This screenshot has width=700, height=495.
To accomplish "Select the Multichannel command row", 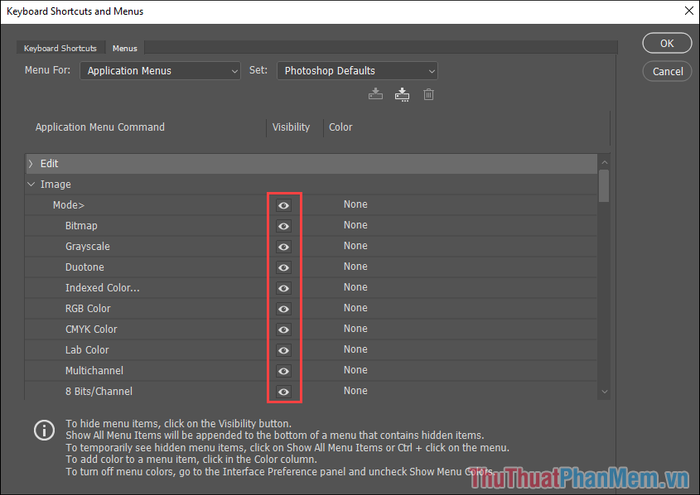I will (311, 371).
